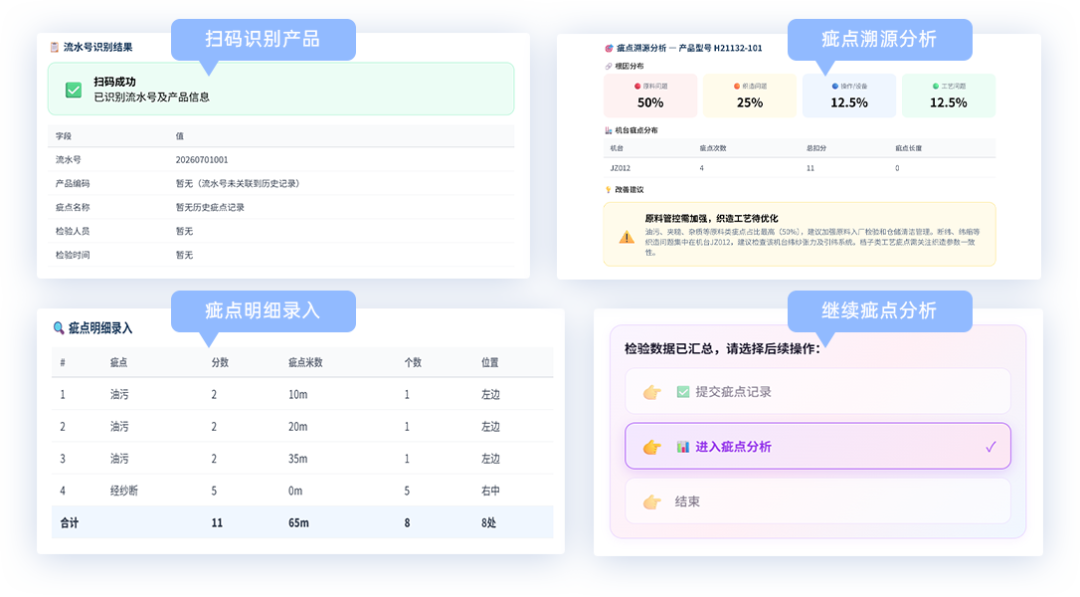1080x597 pixels.
Task: Click the 值 column header
Action: pos(180,136)
